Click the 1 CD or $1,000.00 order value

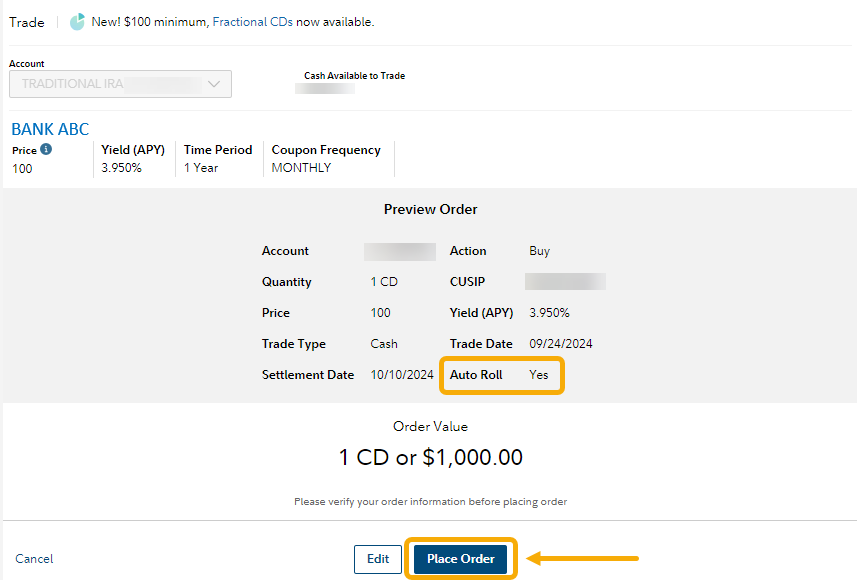pos(430,458)
